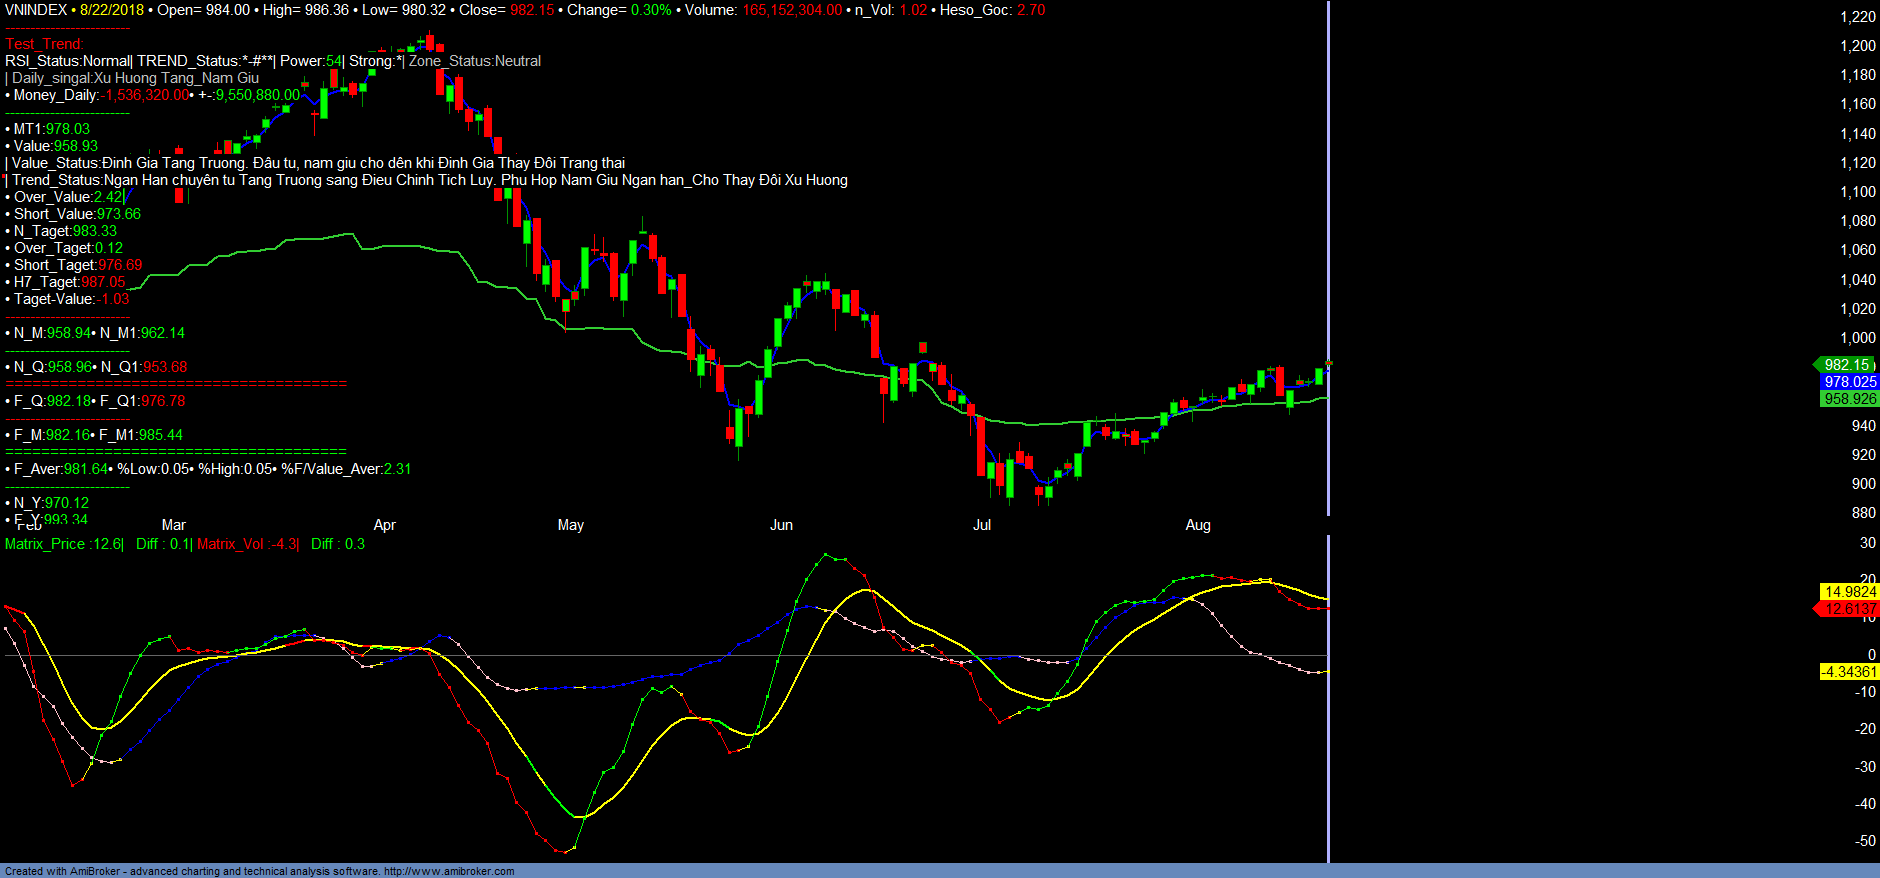The image size is (1880, 878).
Task: Click the Apr label on the time axis
Action: click(384, 525)
